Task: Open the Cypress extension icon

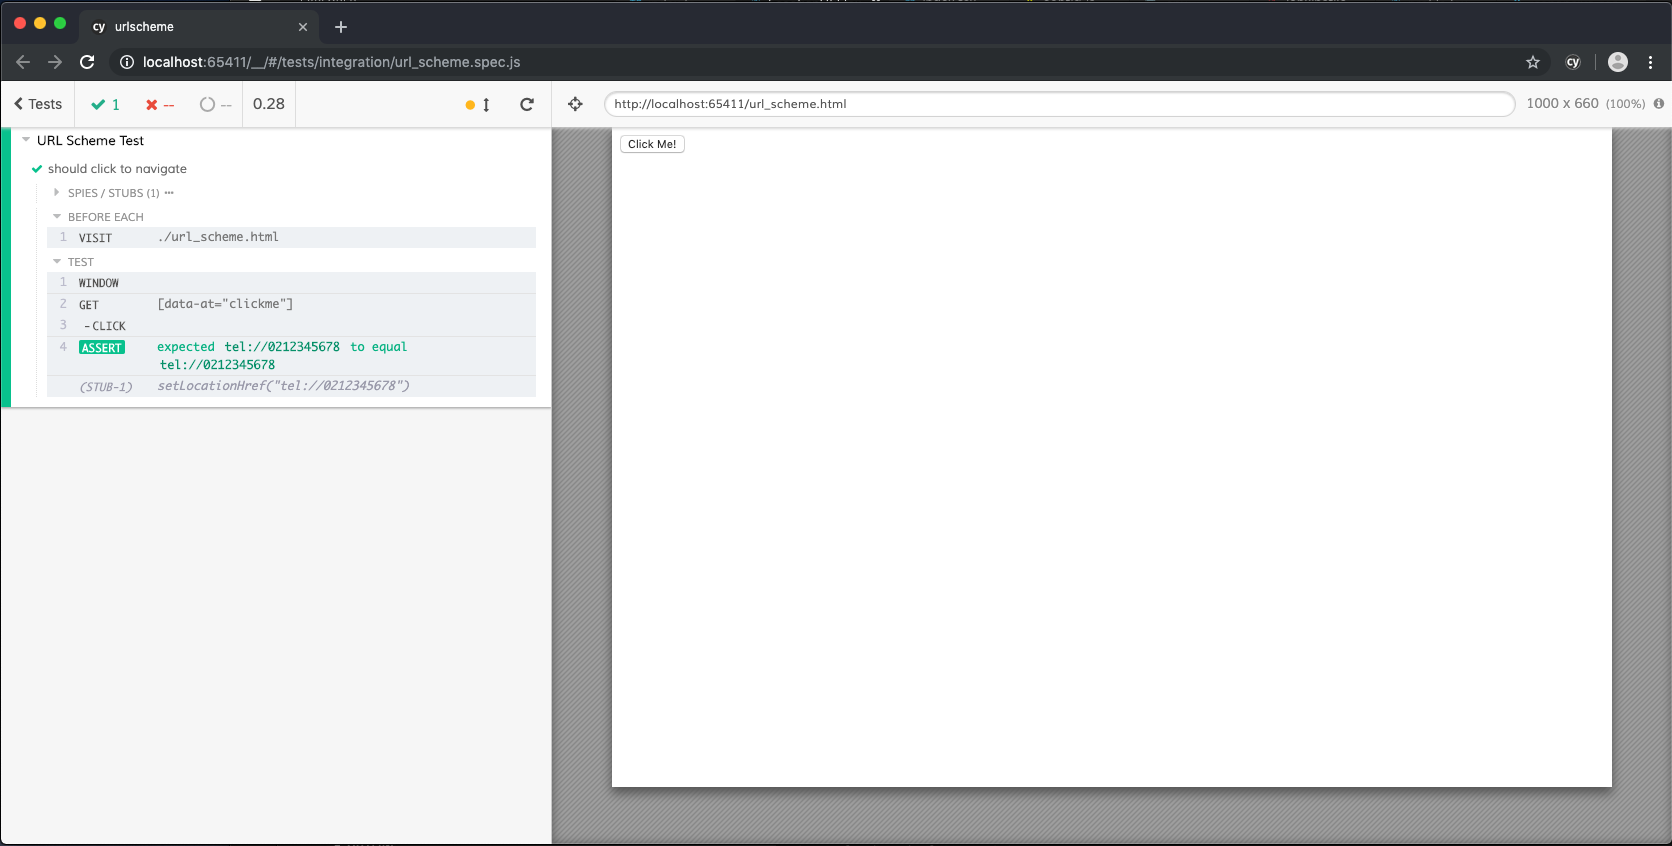Action: [1573, 62]
